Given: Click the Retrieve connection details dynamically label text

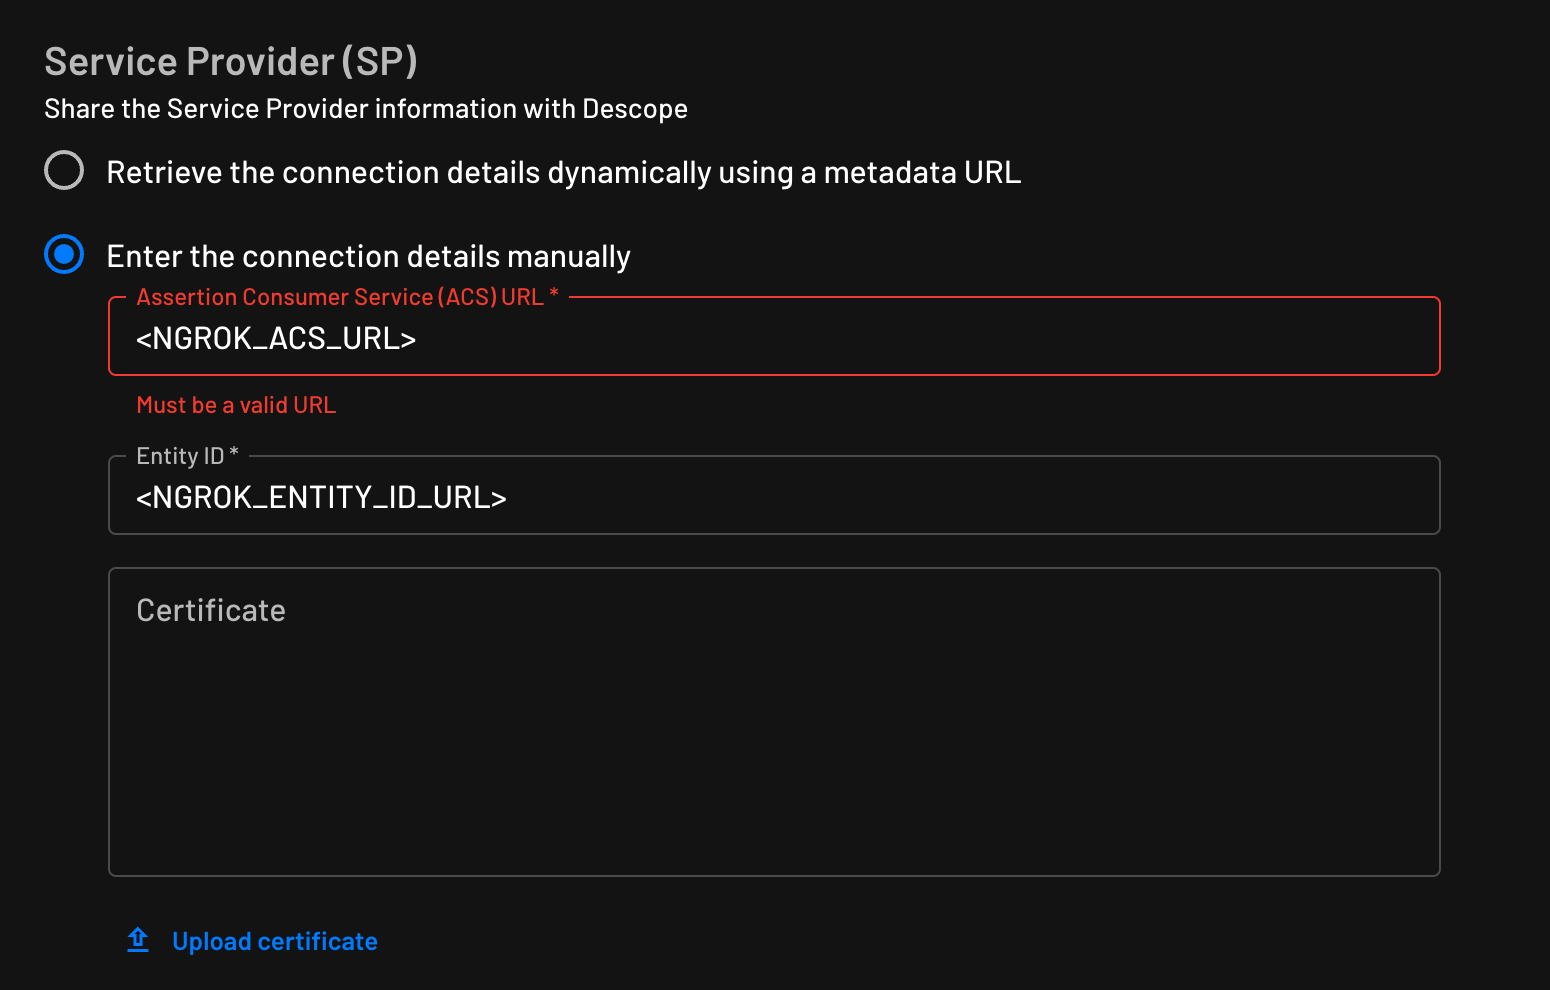Looking at the screenshot, I should pos(563,171).
